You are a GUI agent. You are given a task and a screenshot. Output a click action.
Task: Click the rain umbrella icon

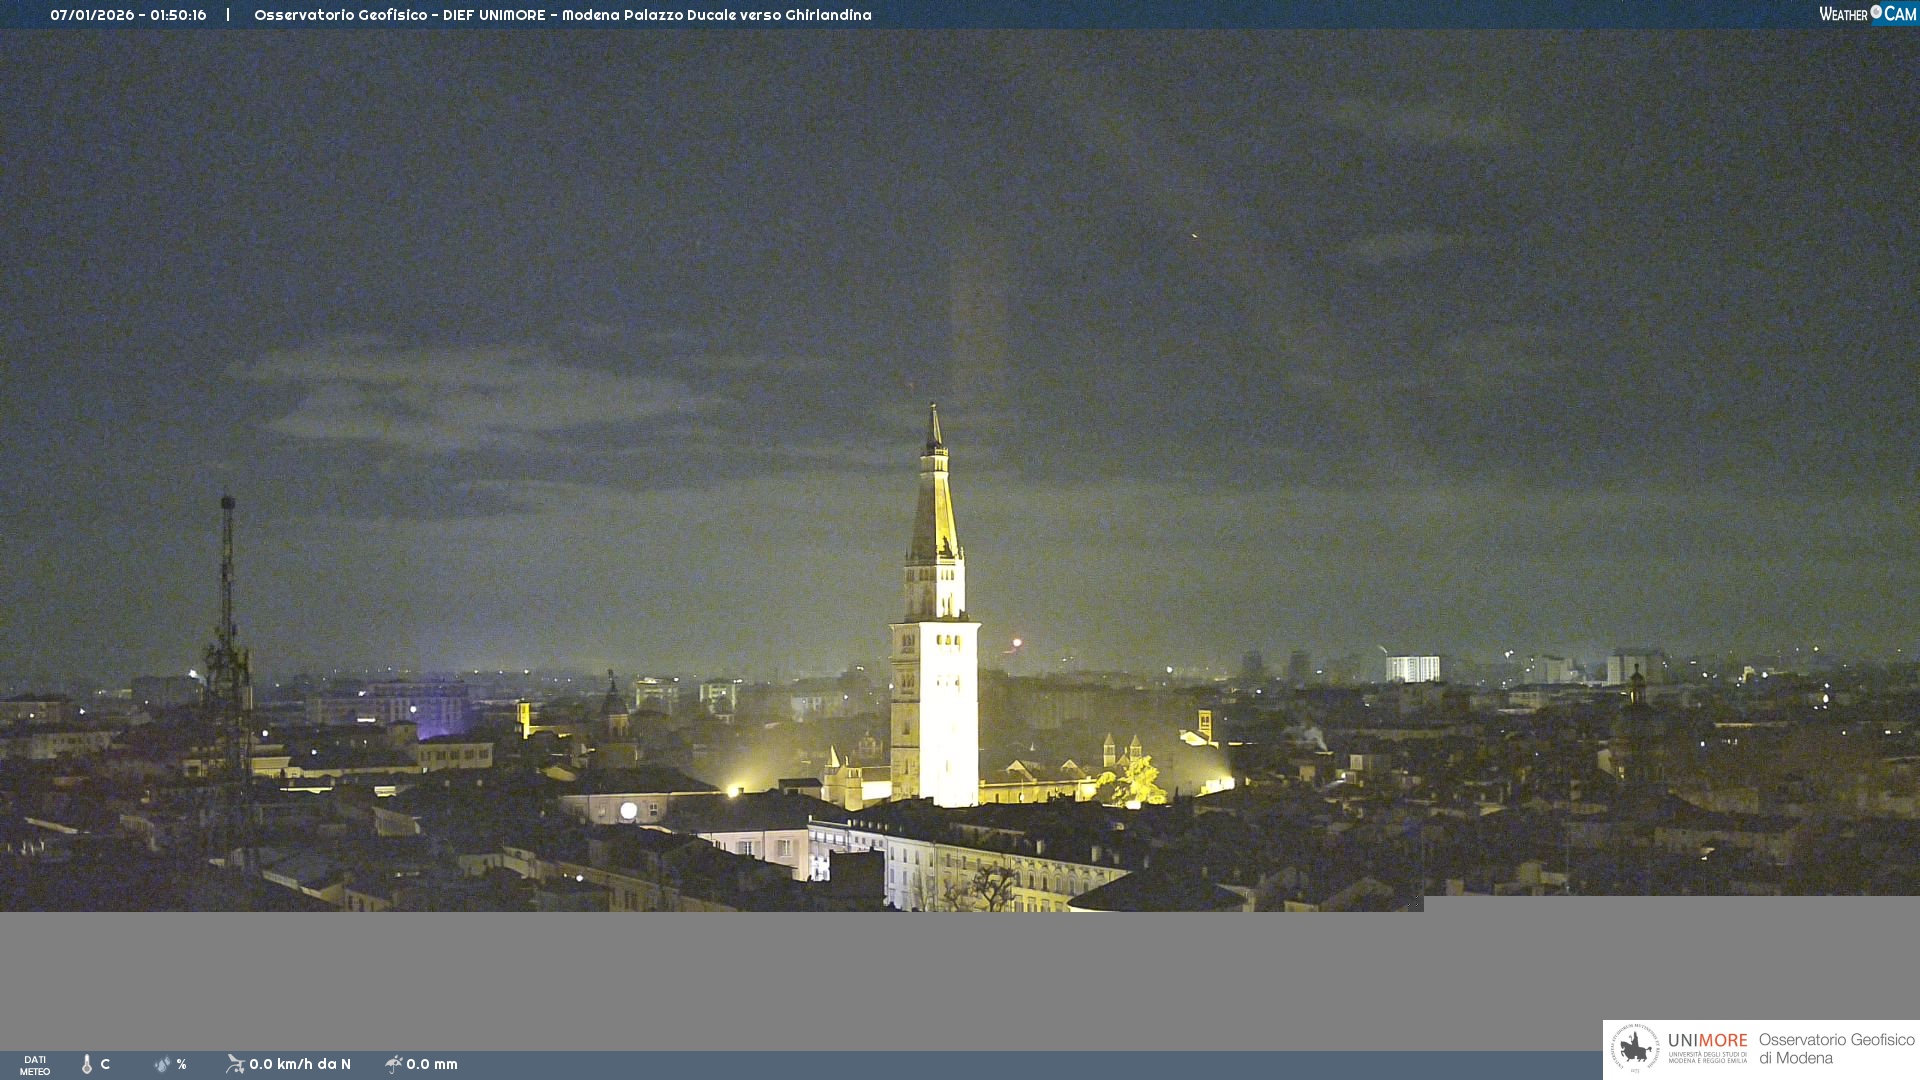pos(393,1064)
